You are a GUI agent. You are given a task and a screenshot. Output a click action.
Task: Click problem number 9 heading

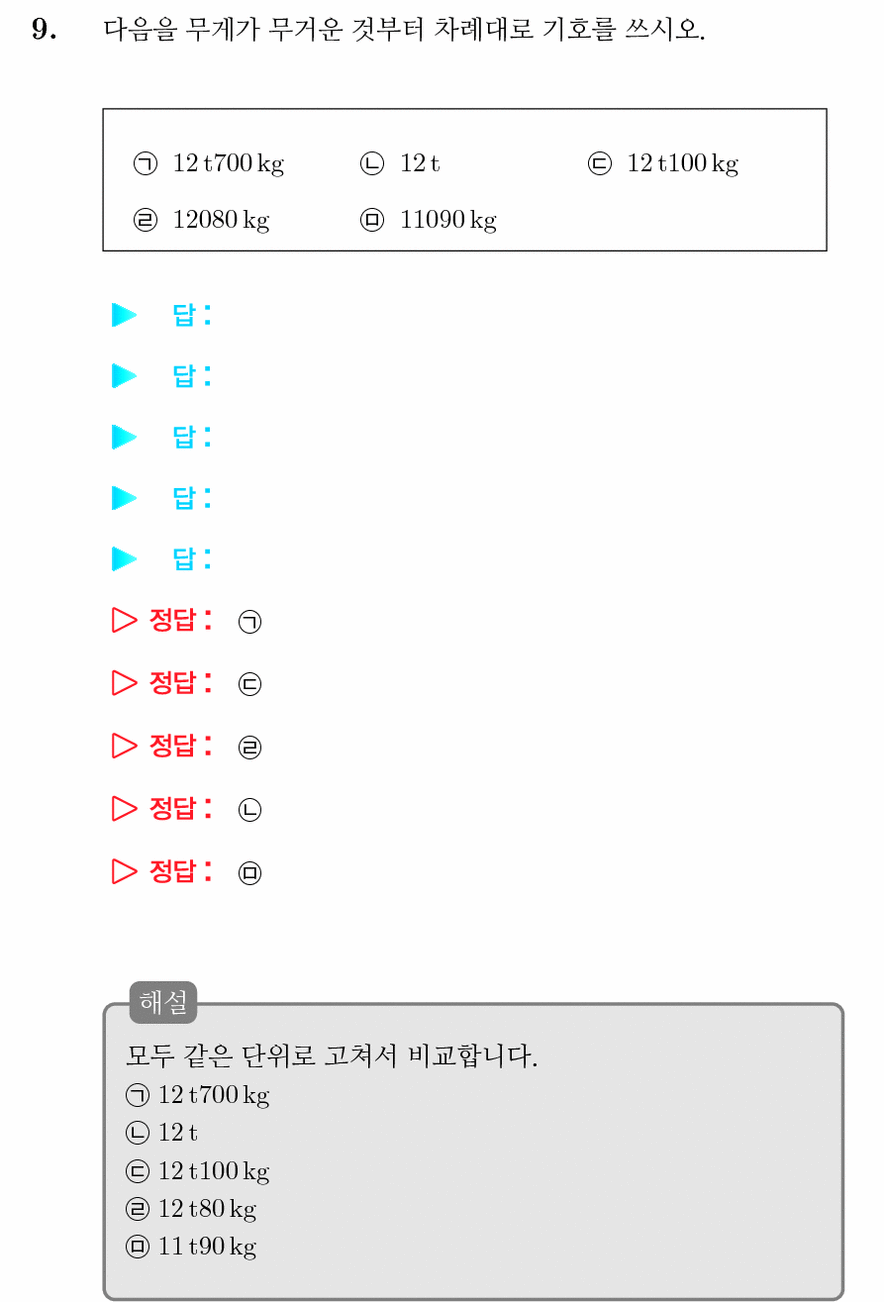pos(45,30)
